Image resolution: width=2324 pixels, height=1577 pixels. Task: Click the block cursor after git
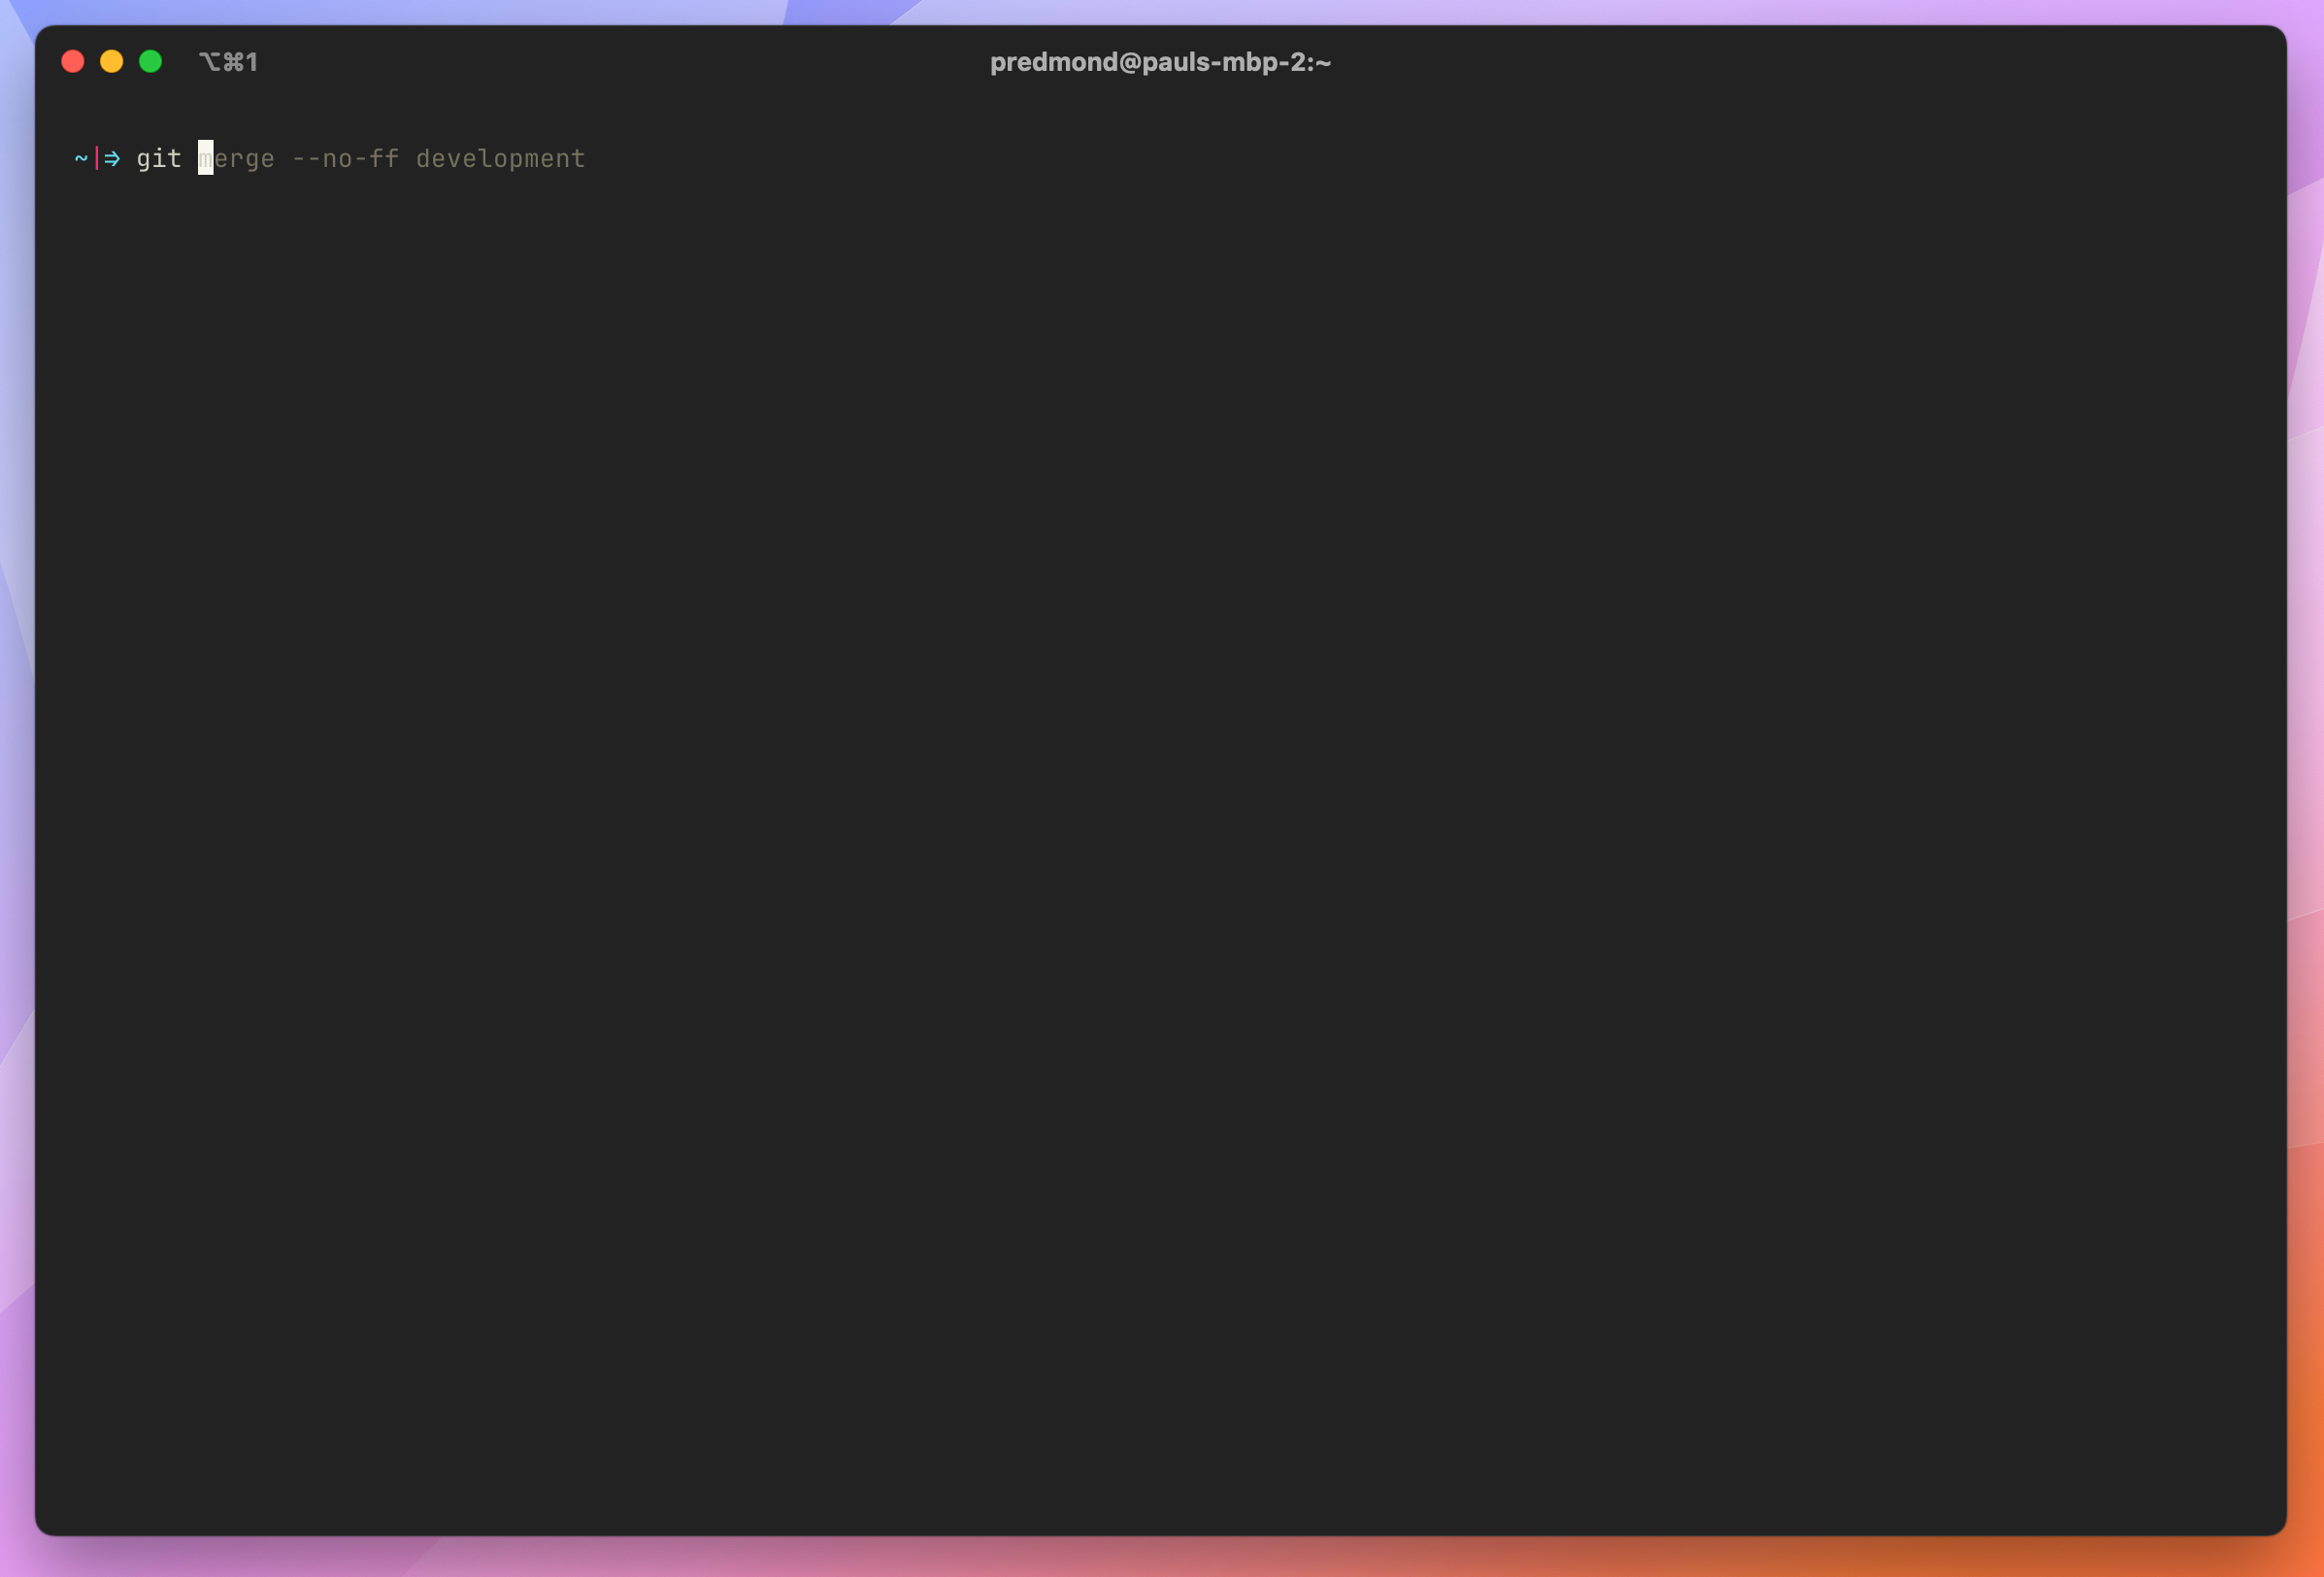206,157
